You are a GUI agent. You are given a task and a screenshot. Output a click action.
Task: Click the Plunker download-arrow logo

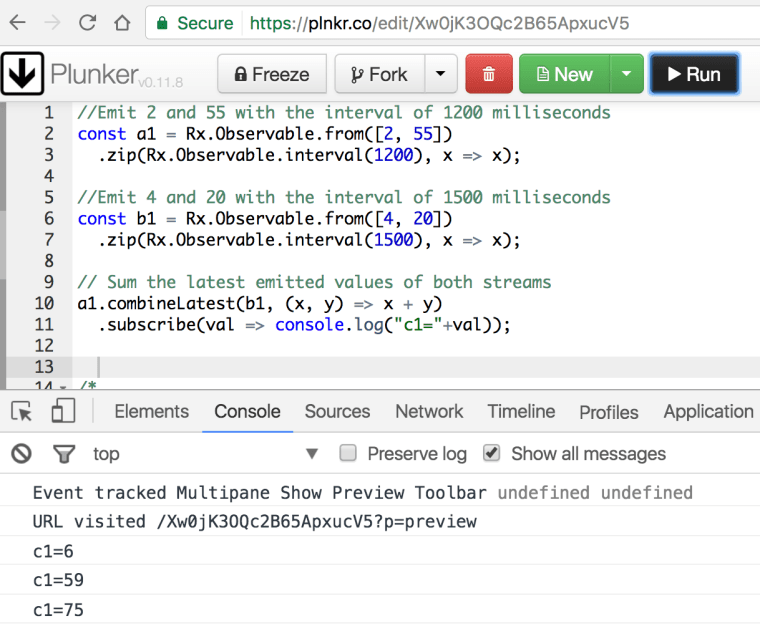(x=21, y=74)
